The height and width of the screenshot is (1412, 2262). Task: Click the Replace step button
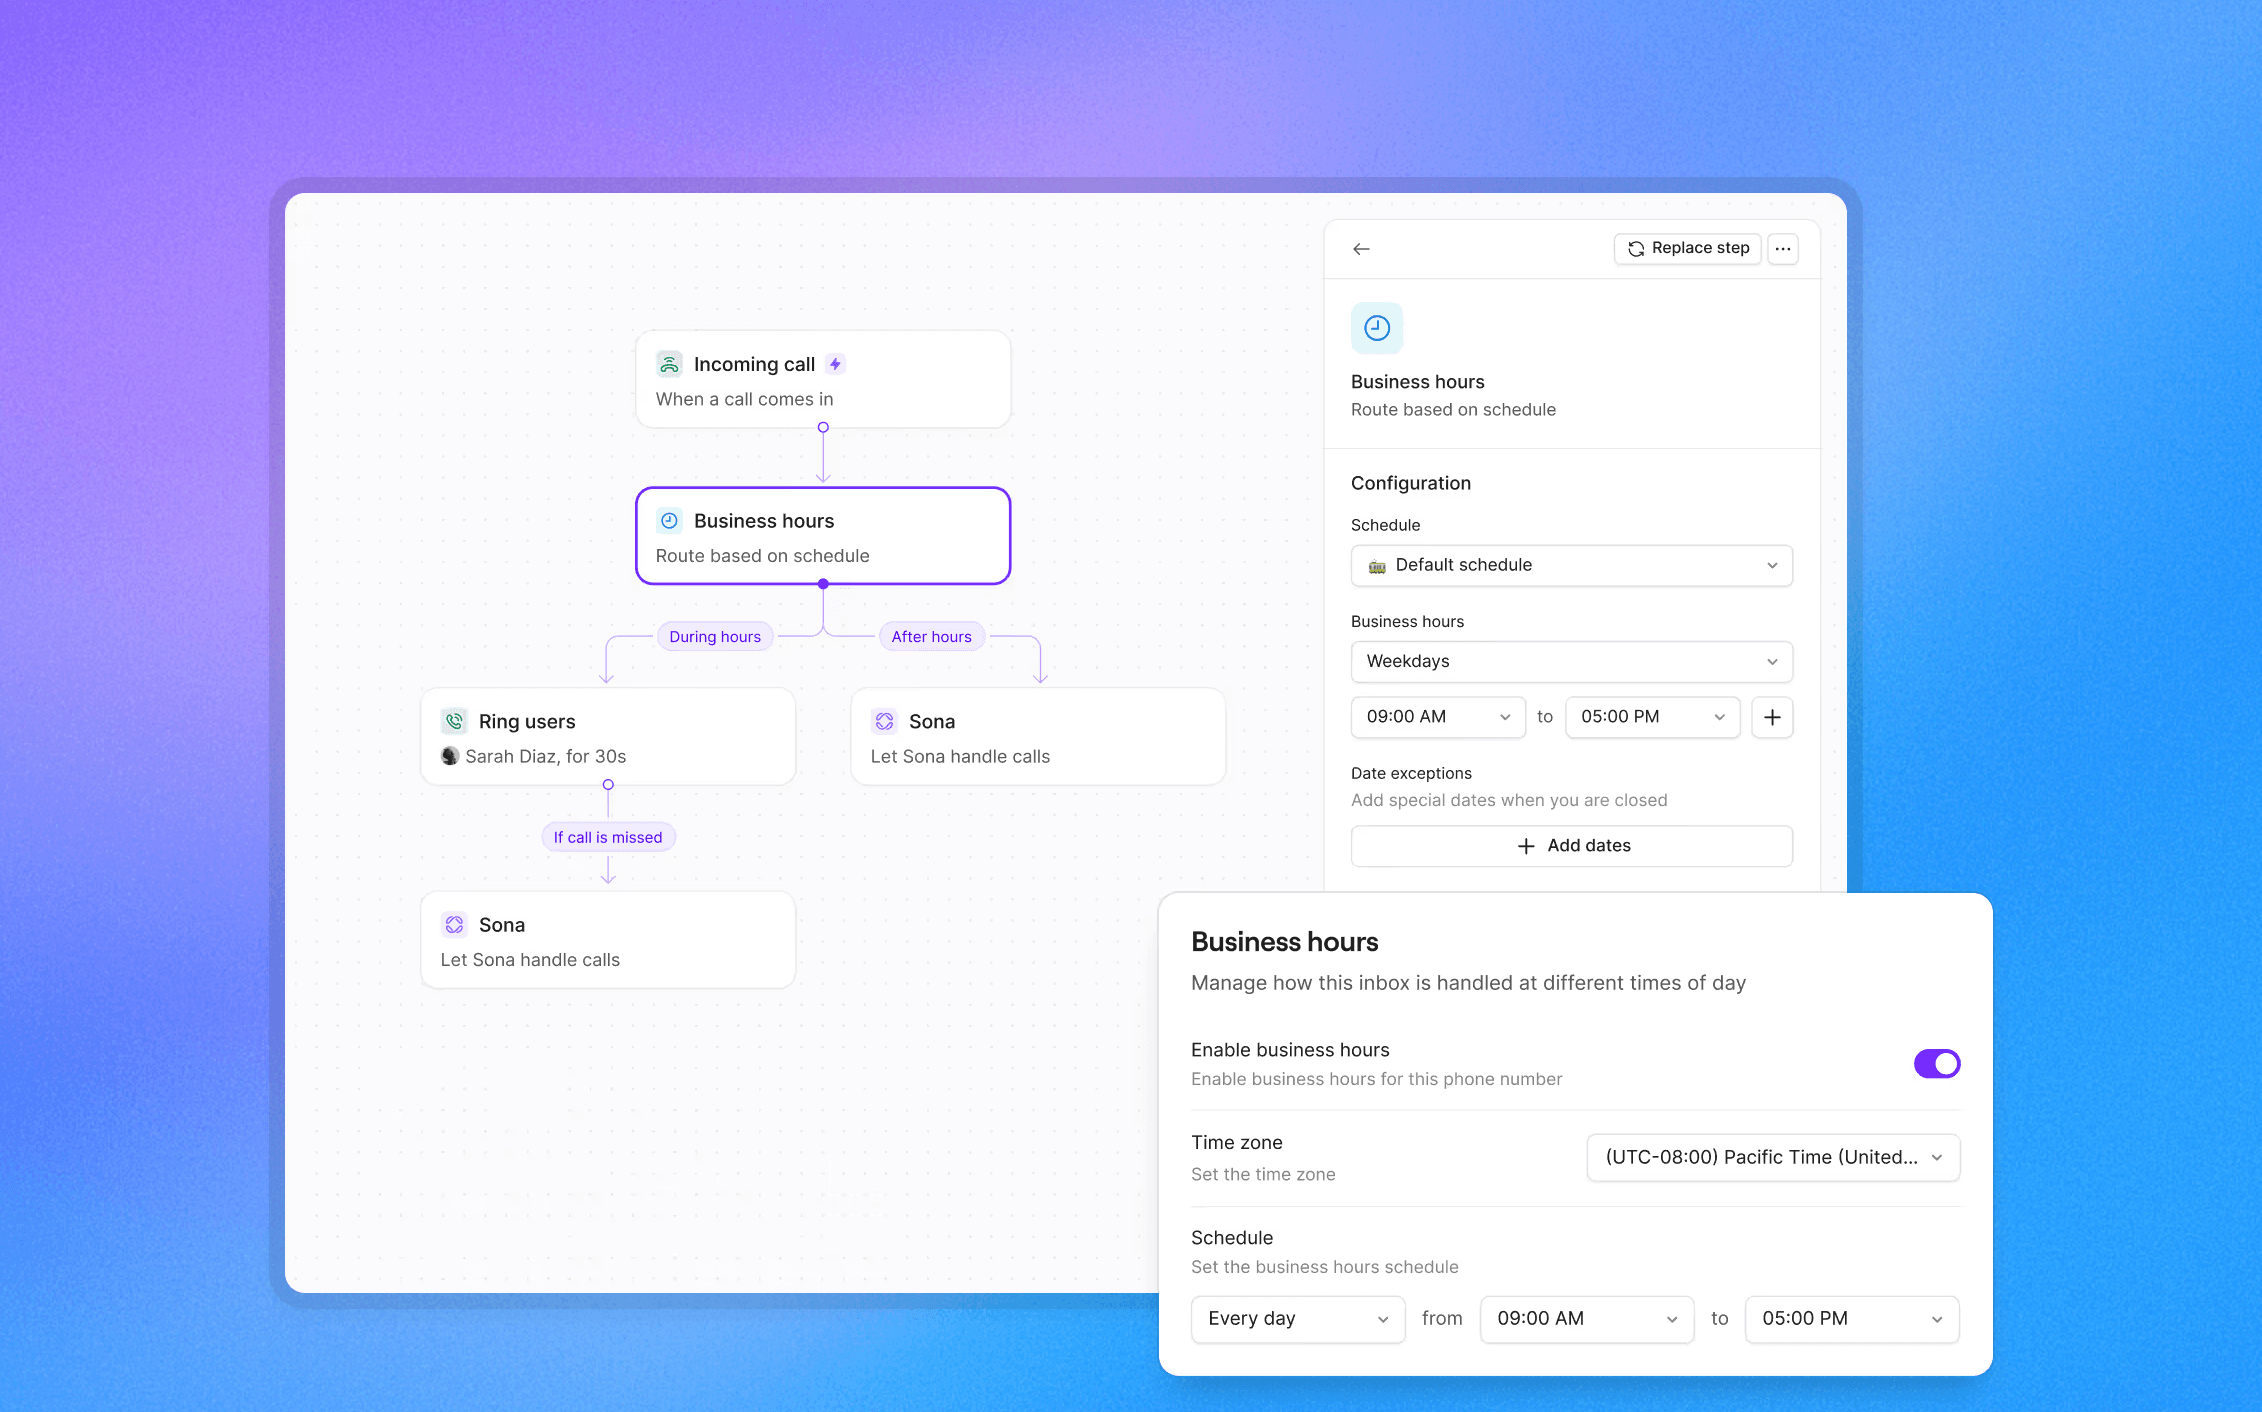(1687, 248)
